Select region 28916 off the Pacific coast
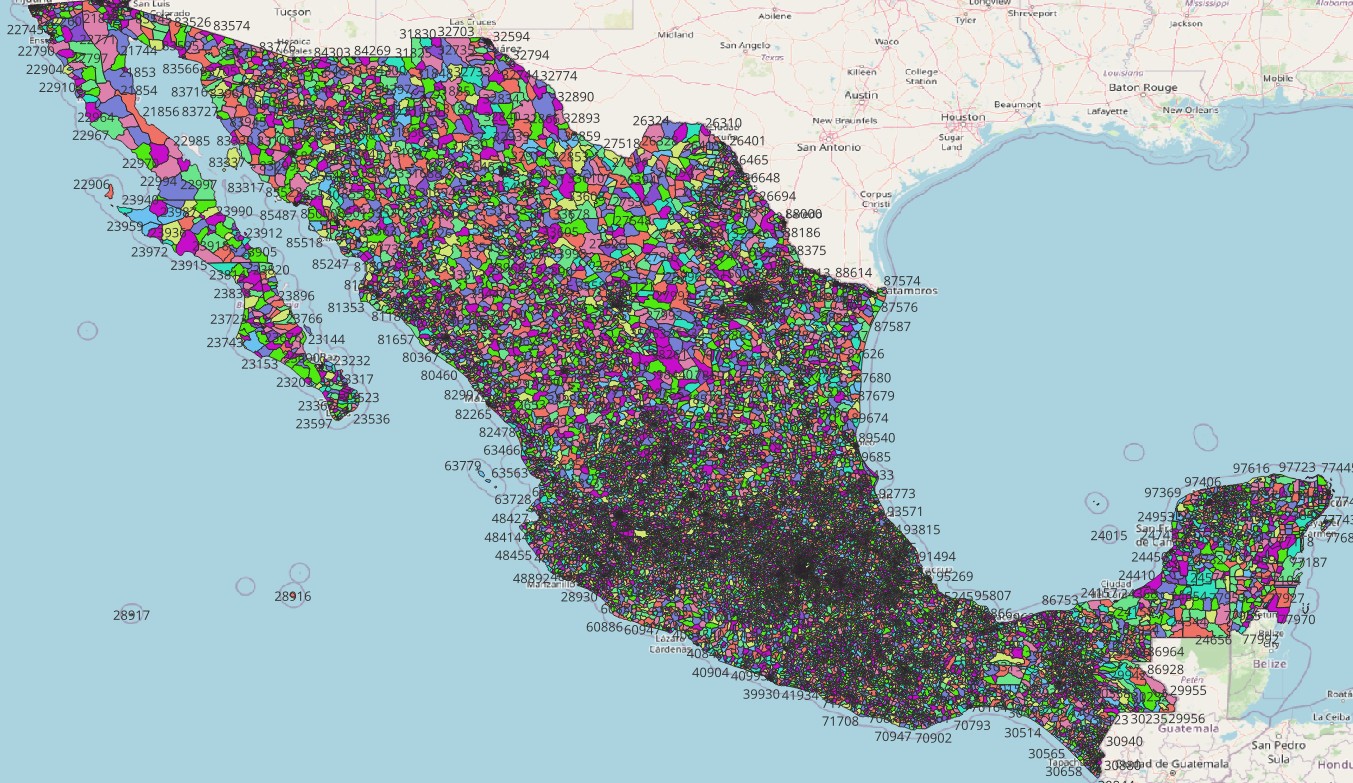Image resolution: width=1353 pixels, height=783 pixels. point(291,596)
